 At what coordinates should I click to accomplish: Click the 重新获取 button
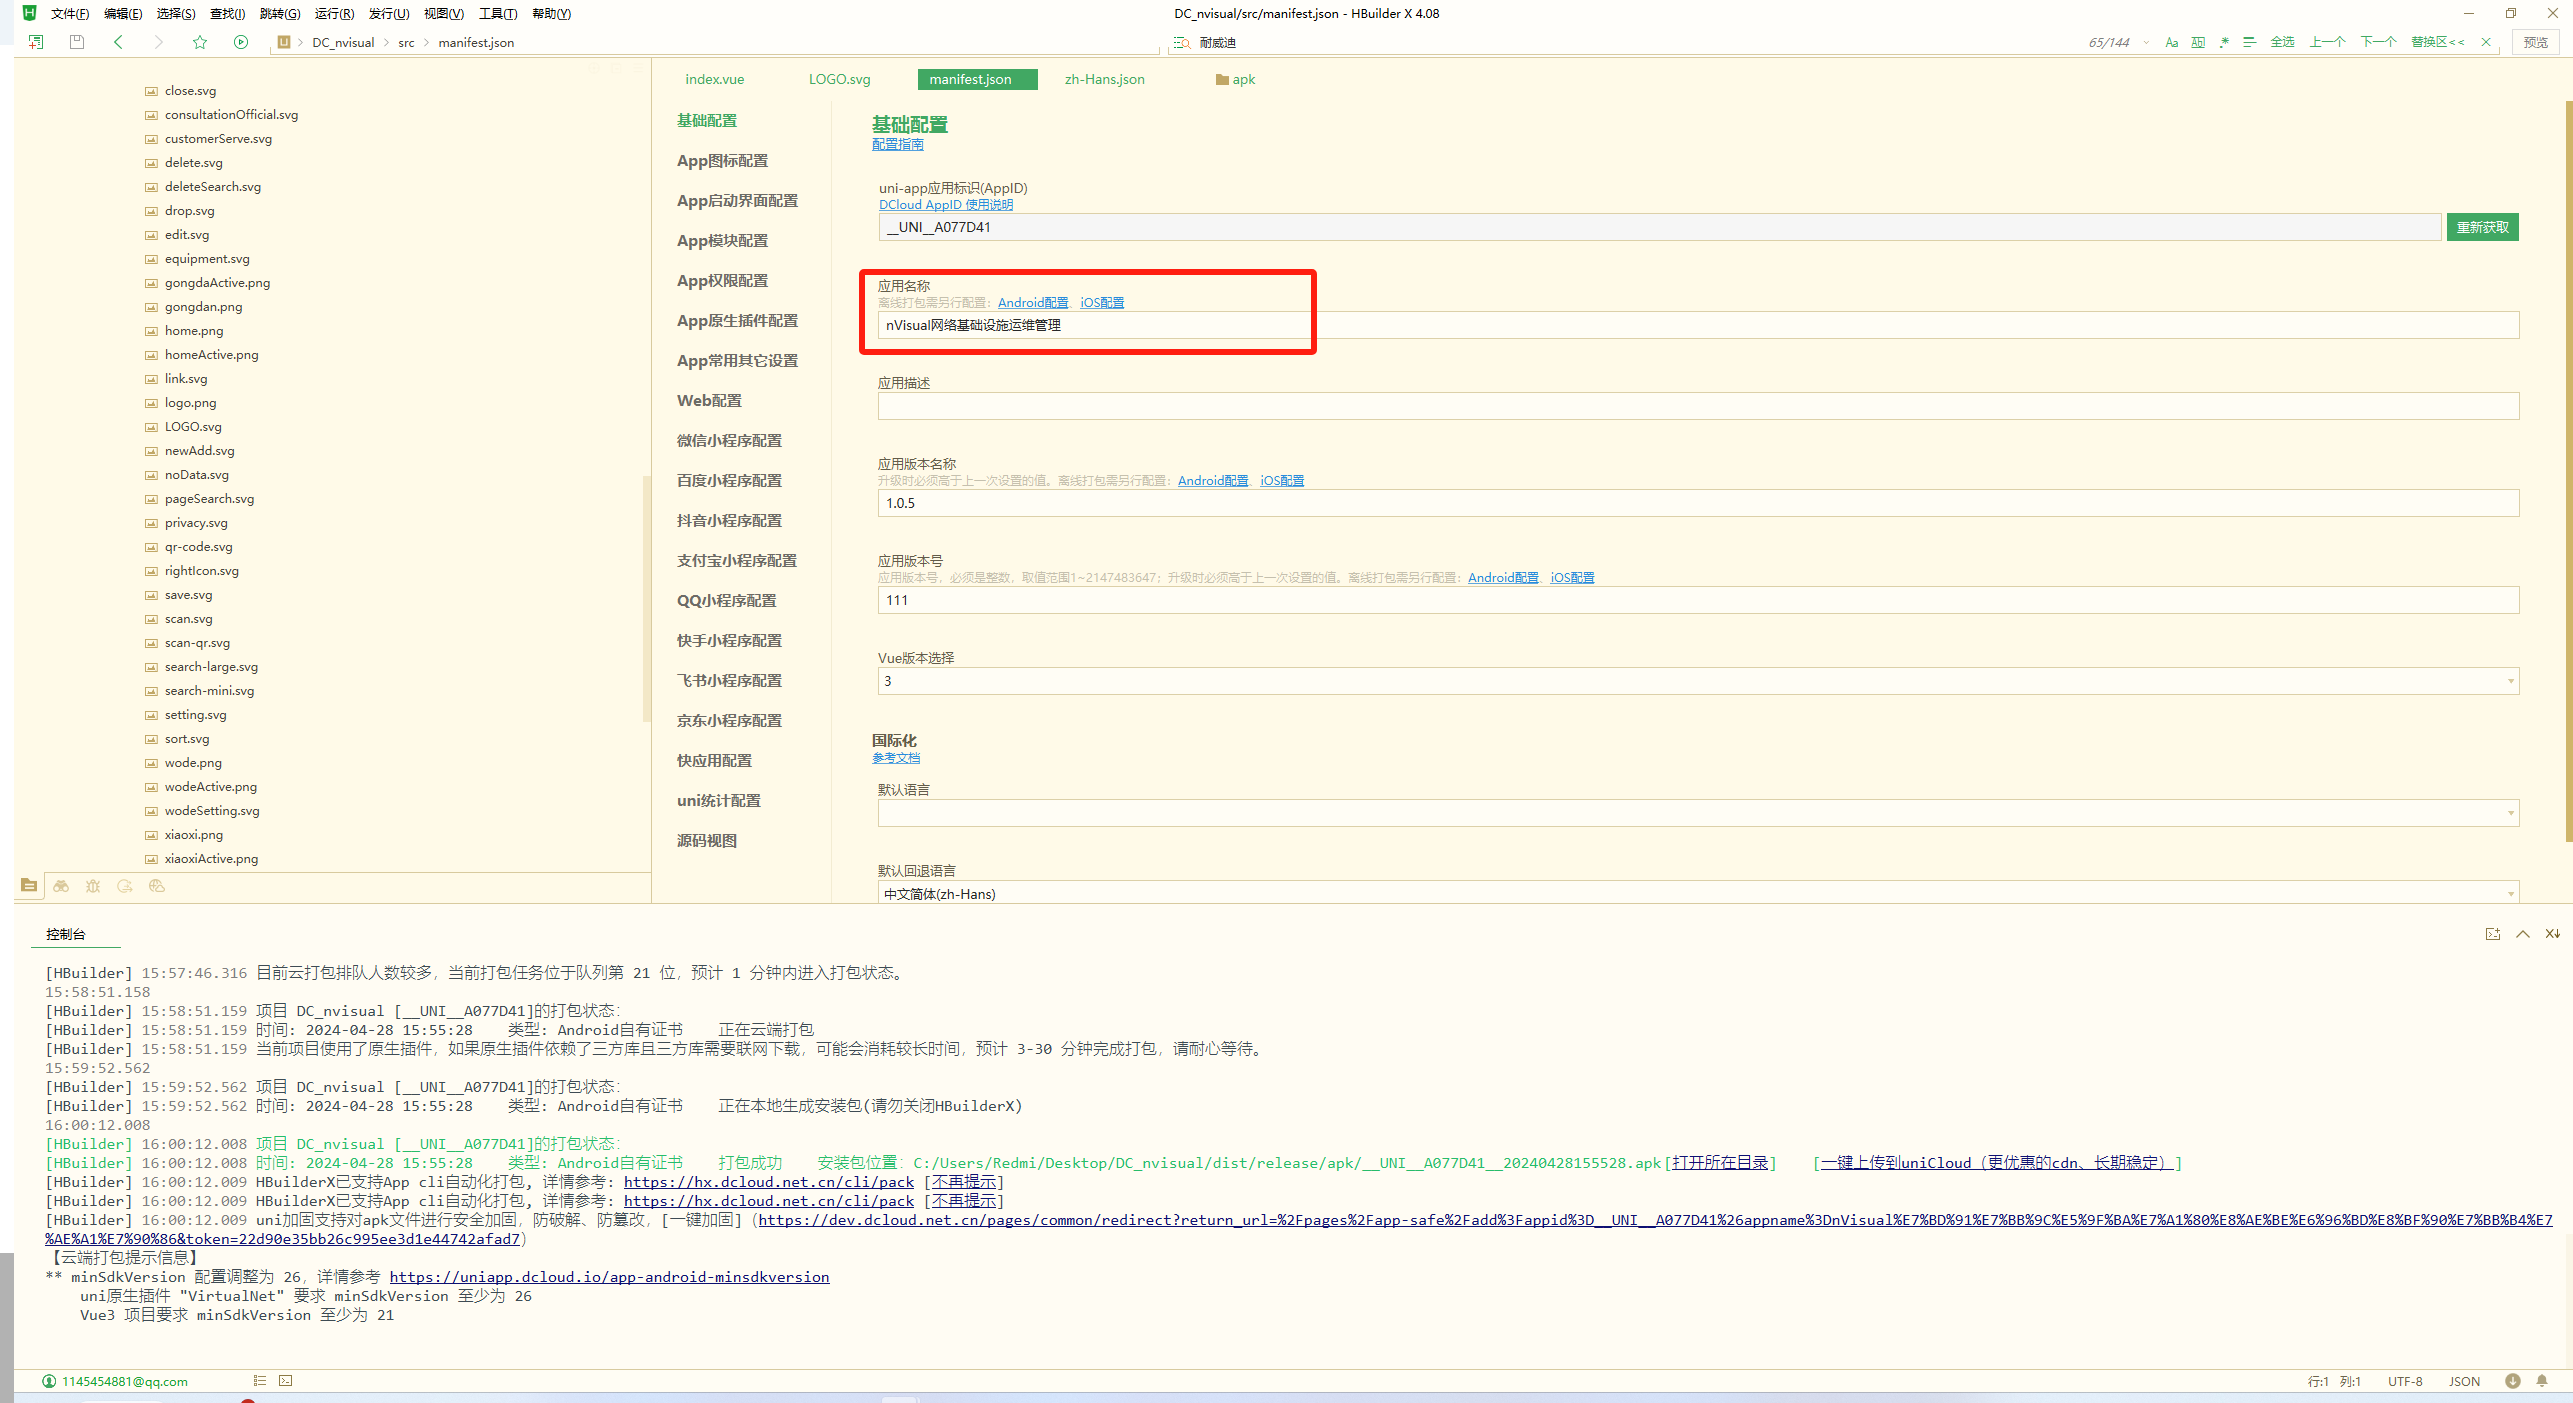2482,227
